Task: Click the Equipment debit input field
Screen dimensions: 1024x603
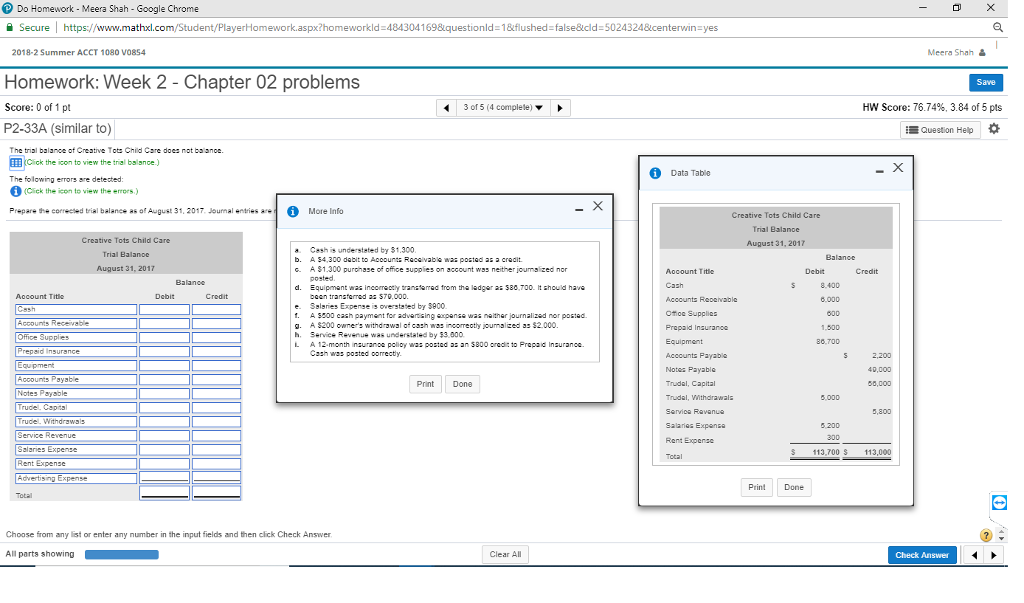Action: point(164,366)
